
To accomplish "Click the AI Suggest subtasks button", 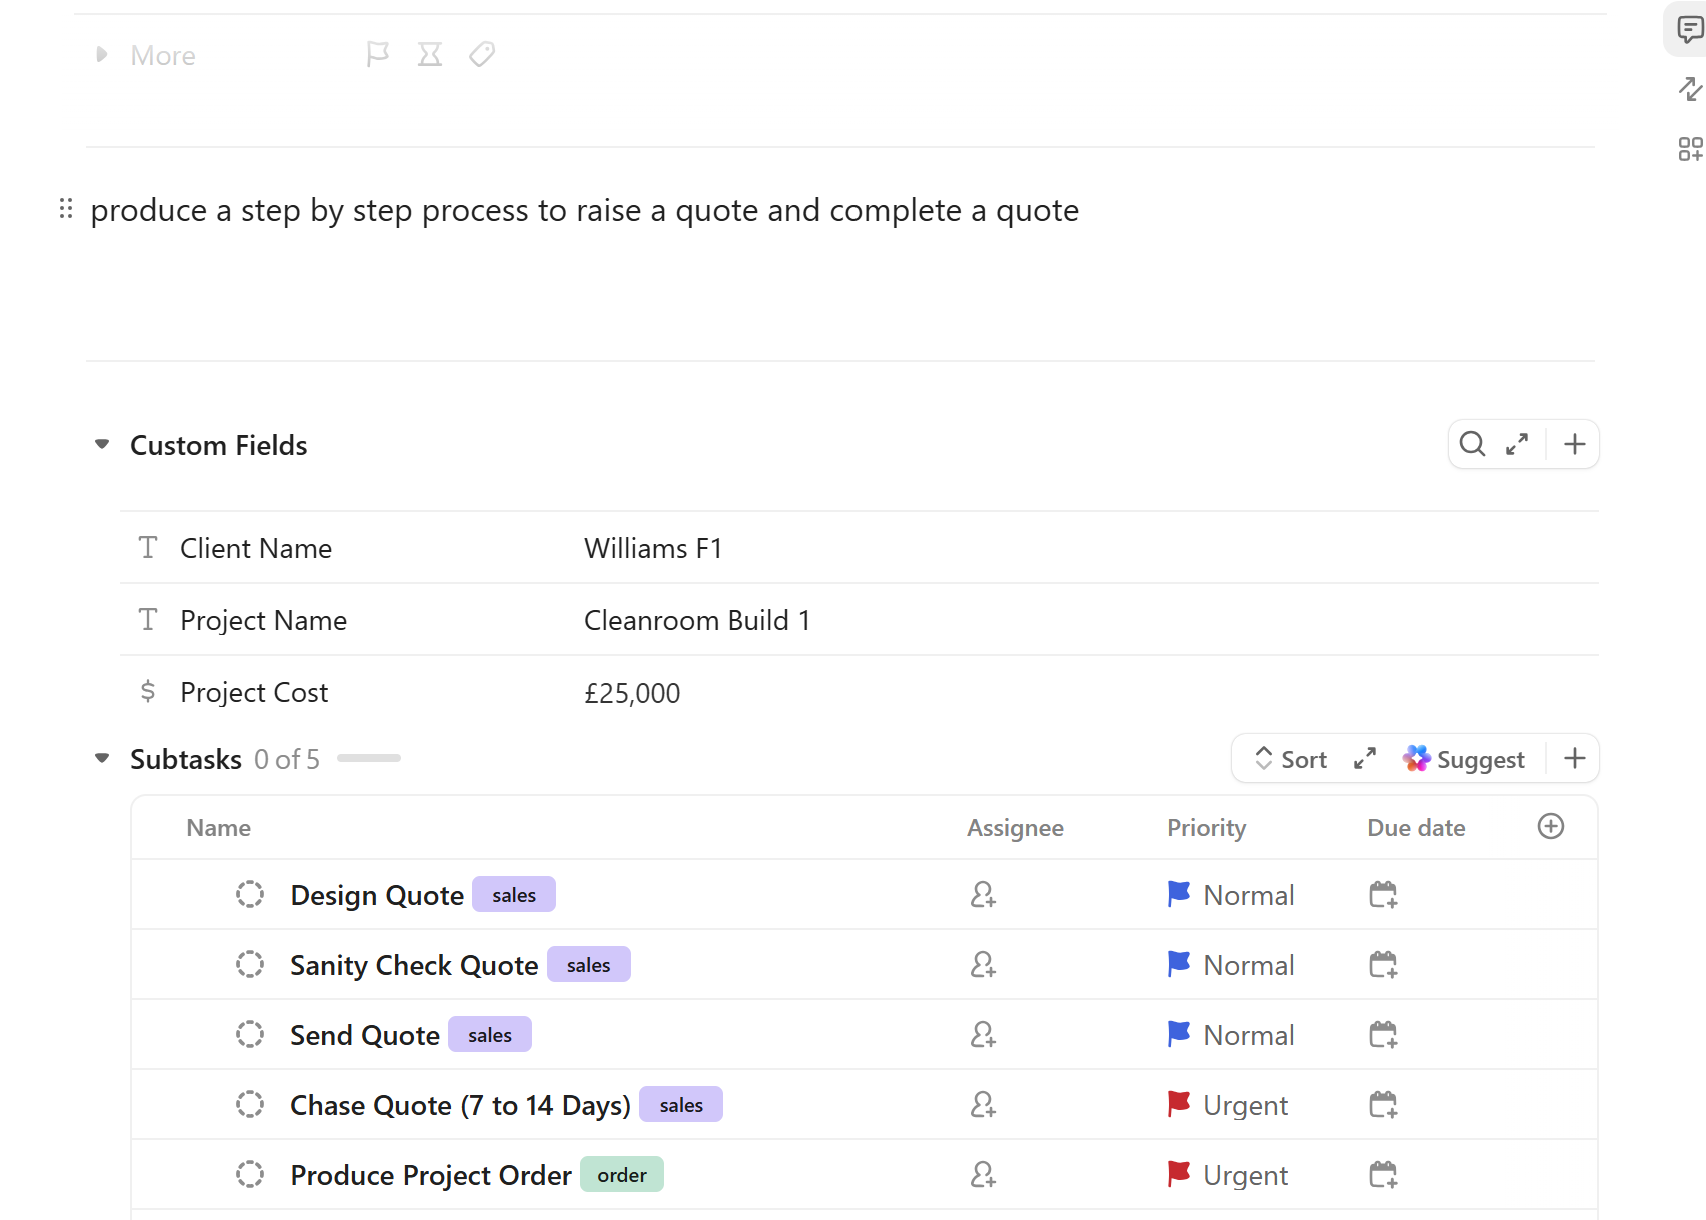I will pos(1464,759).
